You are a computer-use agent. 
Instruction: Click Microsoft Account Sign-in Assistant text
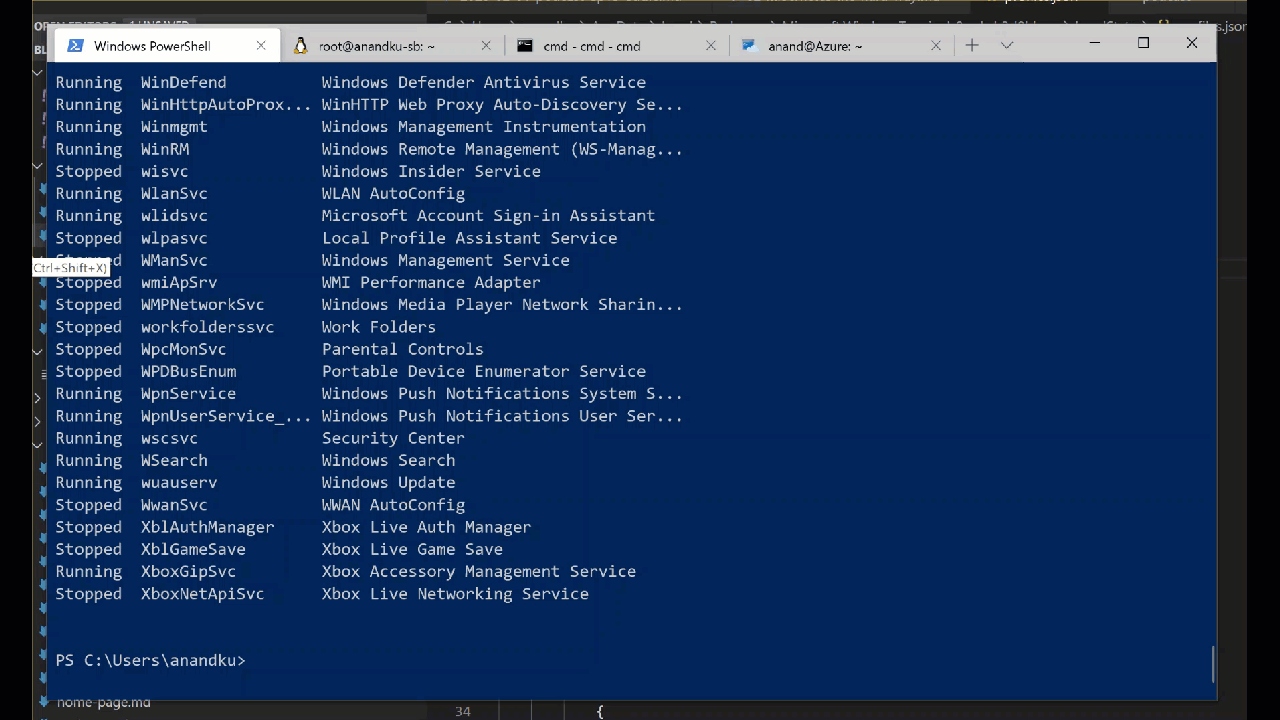488,216
